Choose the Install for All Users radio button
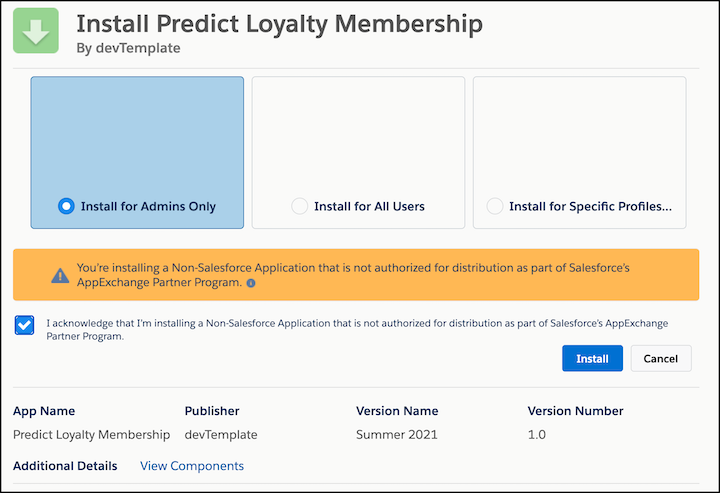 tap(299, 206)
